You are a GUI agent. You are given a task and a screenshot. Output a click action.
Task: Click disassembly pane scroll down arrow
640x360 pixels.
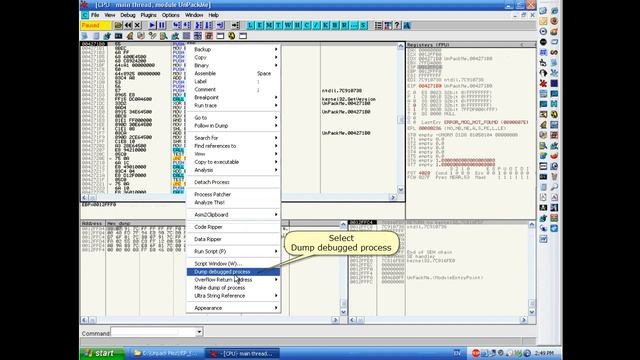pos(400,190)
